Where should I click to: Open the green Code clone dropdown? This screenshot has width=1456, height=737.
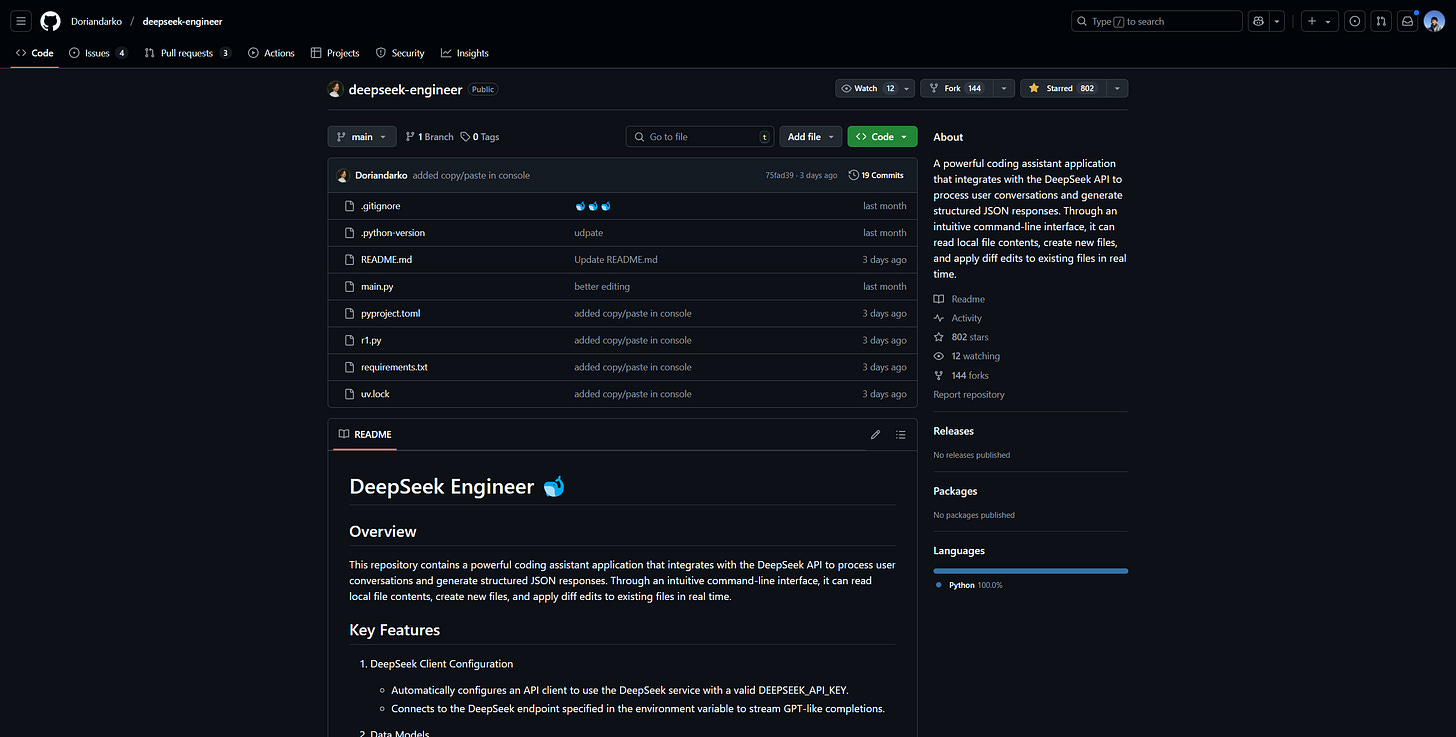pyautogui.click(x=882, y=137)
